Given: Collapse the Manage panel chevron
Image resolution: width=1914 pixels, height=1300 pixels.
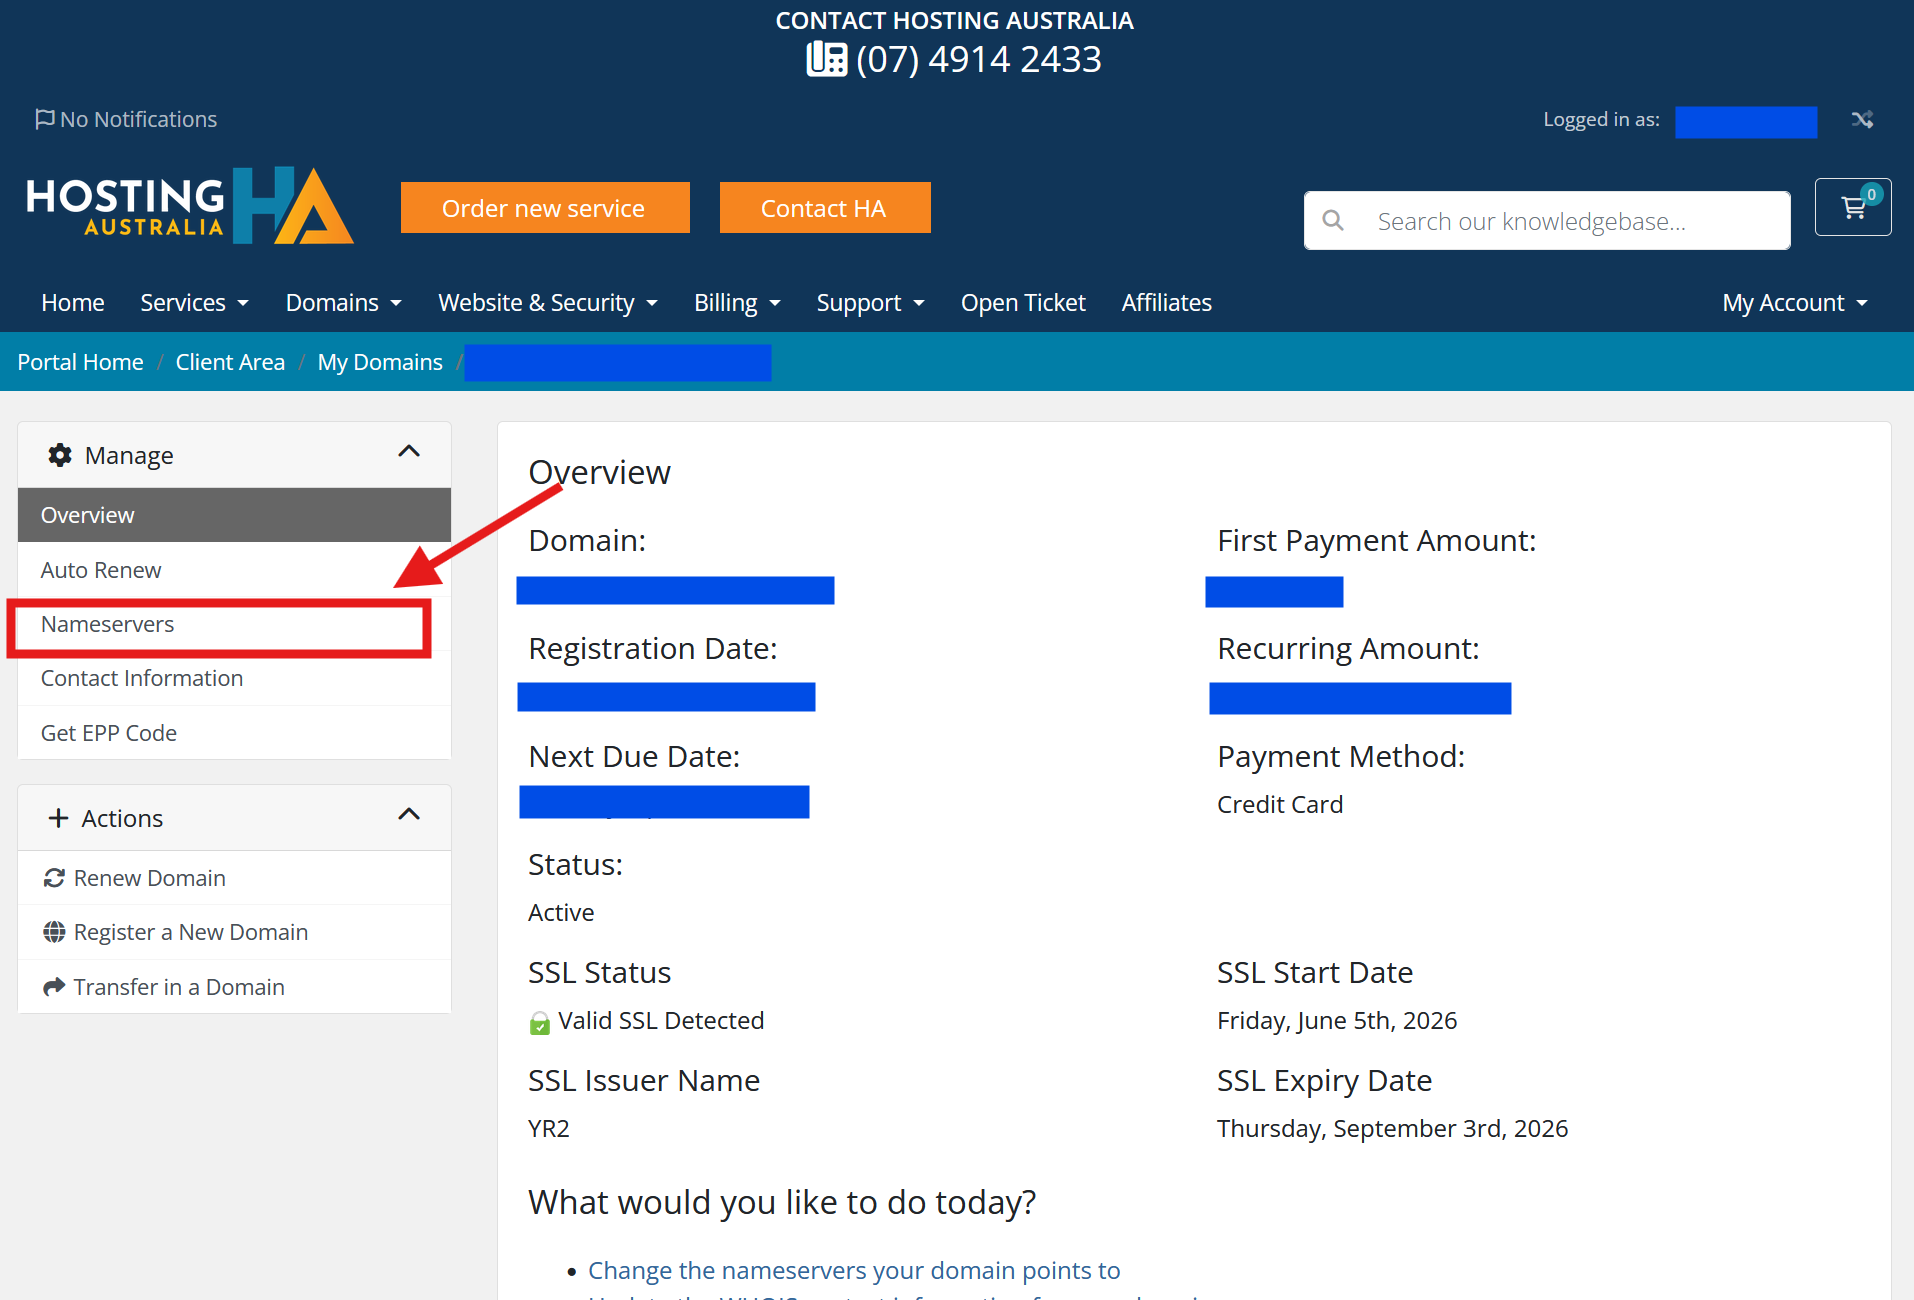Looking at the screenshot, I should [409, 452].
